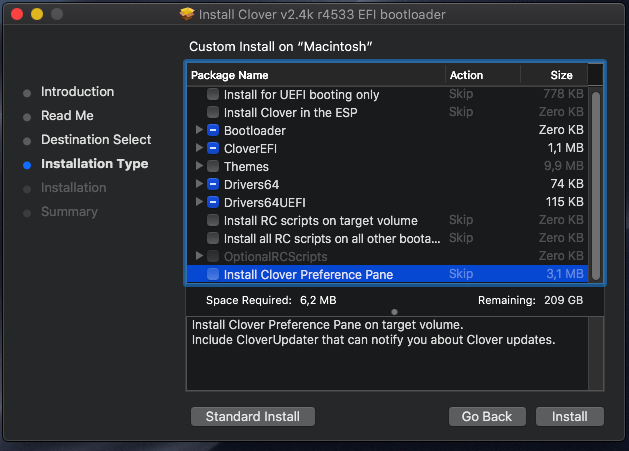Select Install RC scripts on target volume row
This screenshot has width=629, height=451.
388,220
